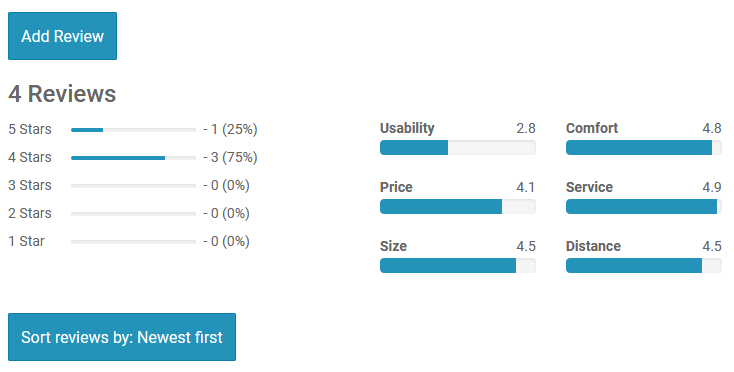Image resolution: width=734 pixels, height=372 pixels.
Task: Click the 1 Star rating bar
Action: [x=133, y=242]
